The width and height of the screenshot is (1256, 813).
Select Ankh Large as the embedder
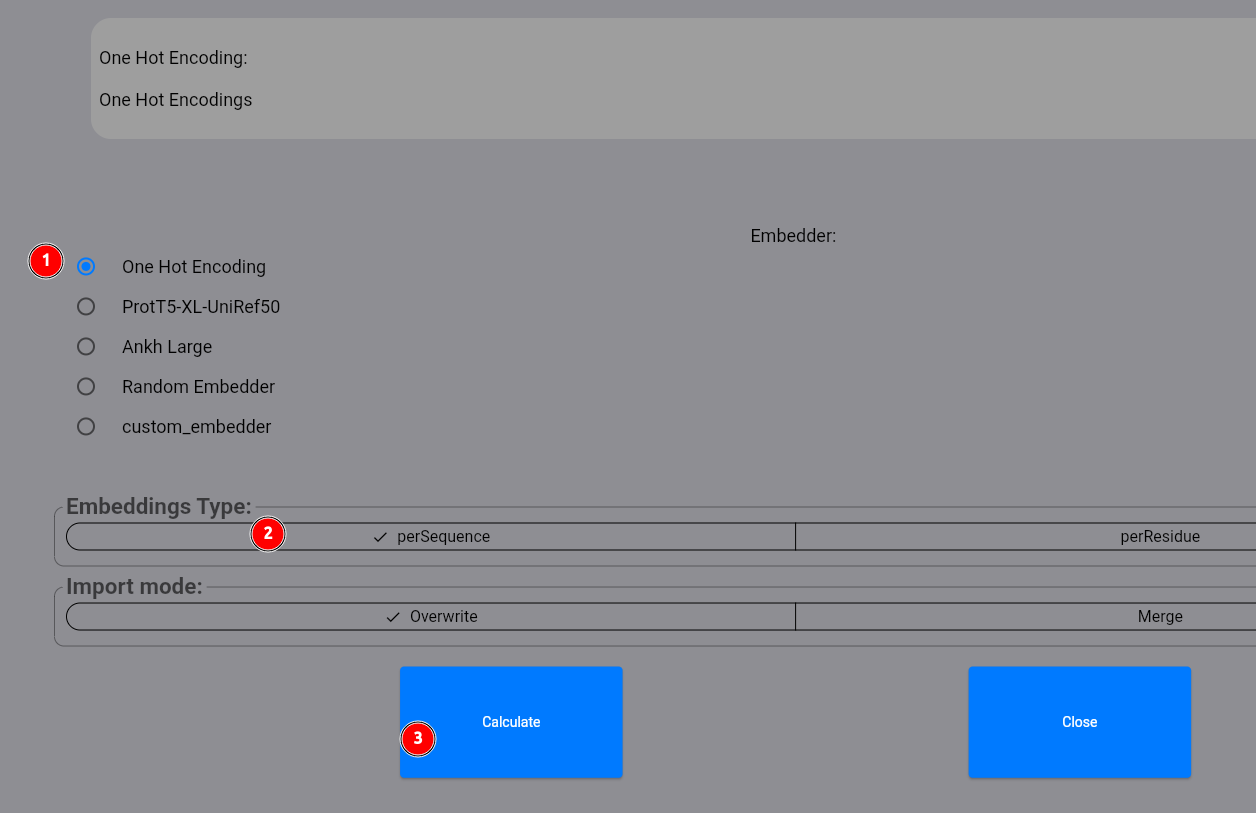click(x=86, y=346)
